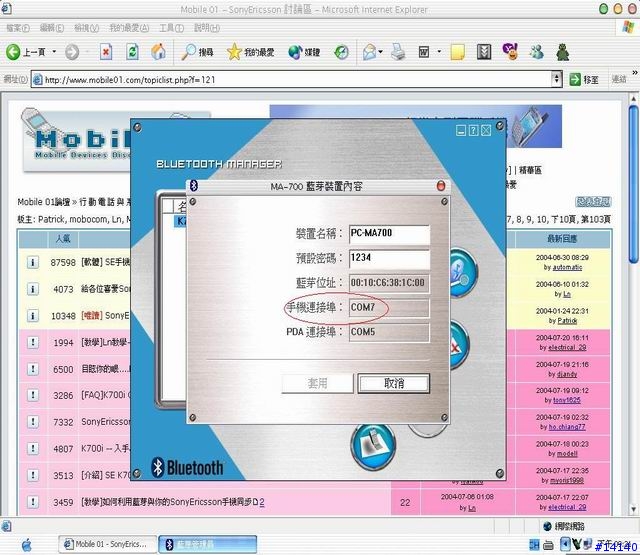
Task: Launch Yahoo Messenger toolbar icon
Action: pyautogui.click(x=510, y=52)
